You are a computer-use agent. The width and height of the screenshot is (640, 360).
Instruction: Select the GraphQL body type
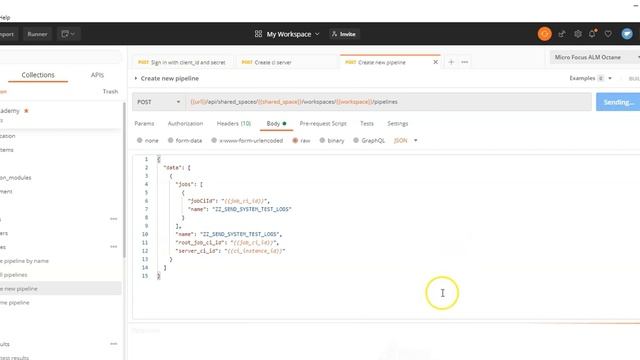(369, 140)
